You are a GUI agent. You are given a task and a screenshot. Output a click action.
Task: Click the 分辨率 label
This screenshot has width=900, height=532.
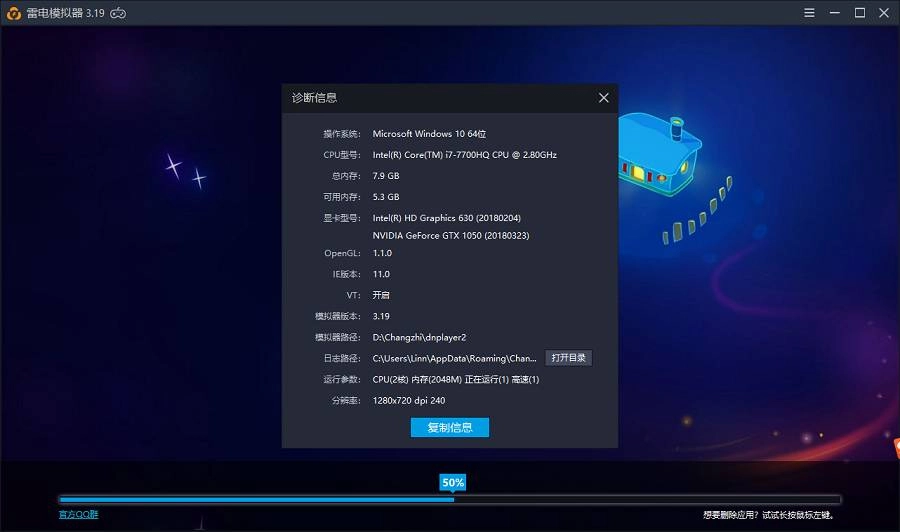[x=346, y=401]
